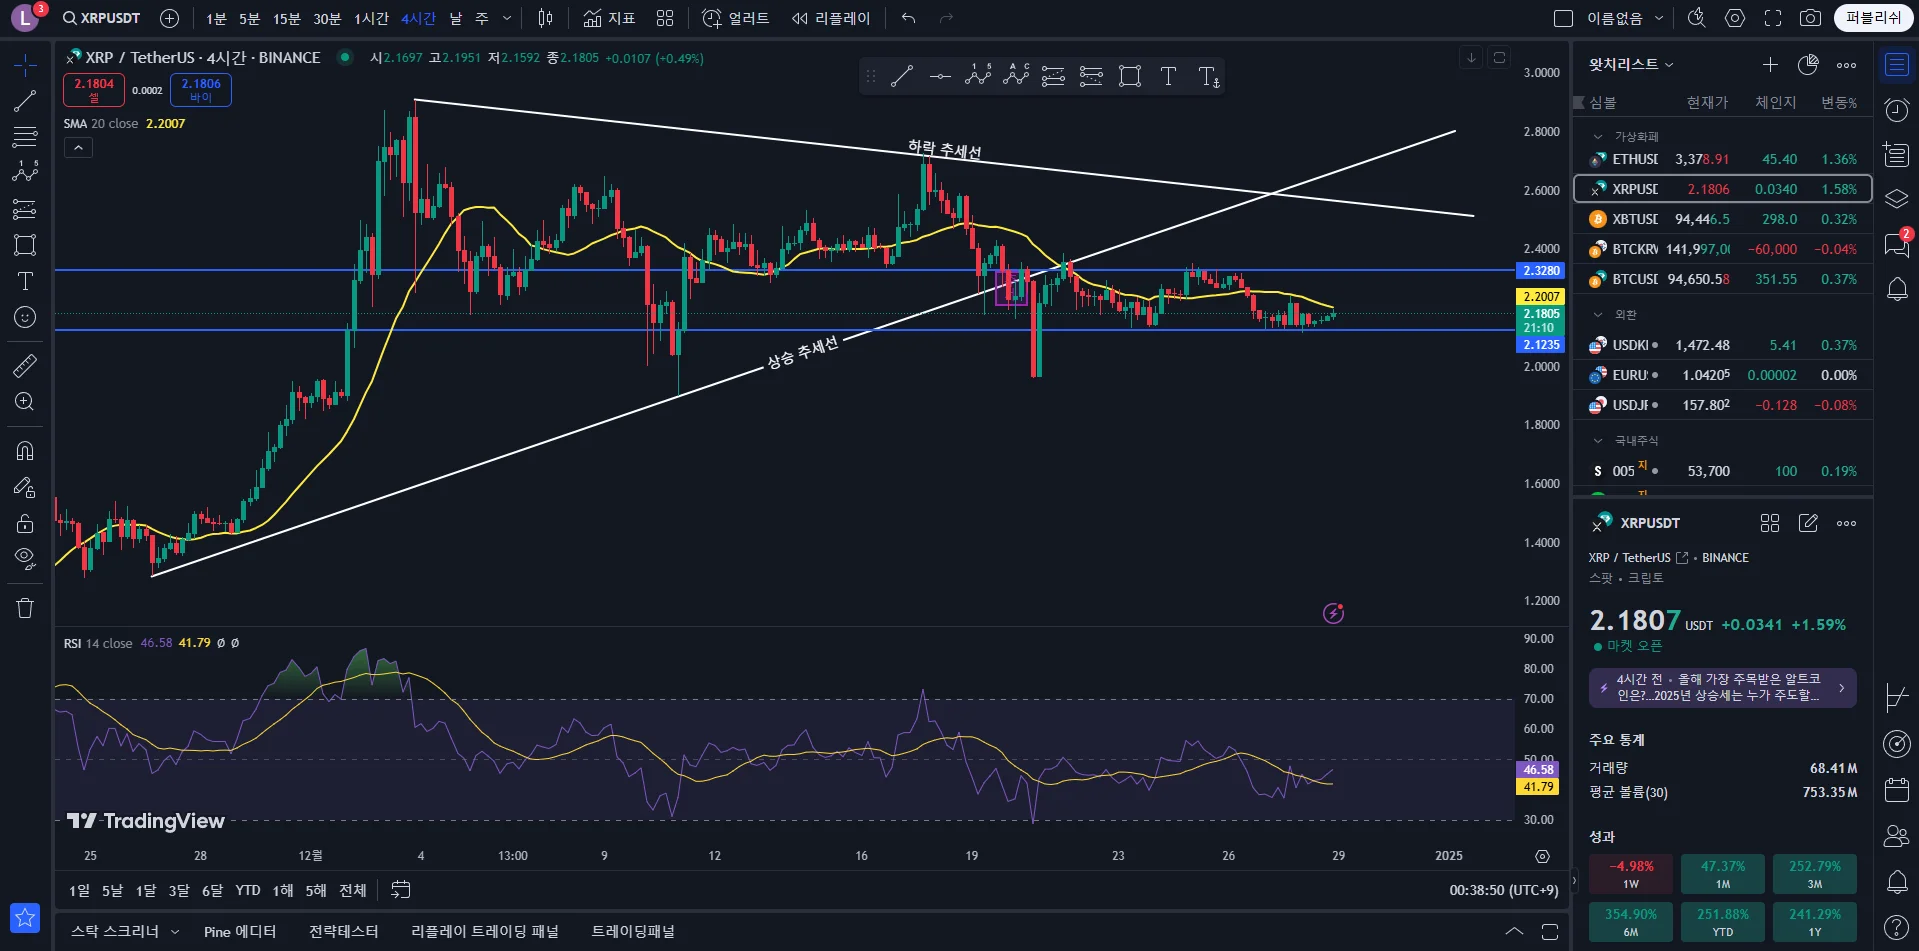Image resolution: width=1919 pixels, height=951 pixels.
Task: Open the forecasting and measurement tools group
Action: click(25, 209)
